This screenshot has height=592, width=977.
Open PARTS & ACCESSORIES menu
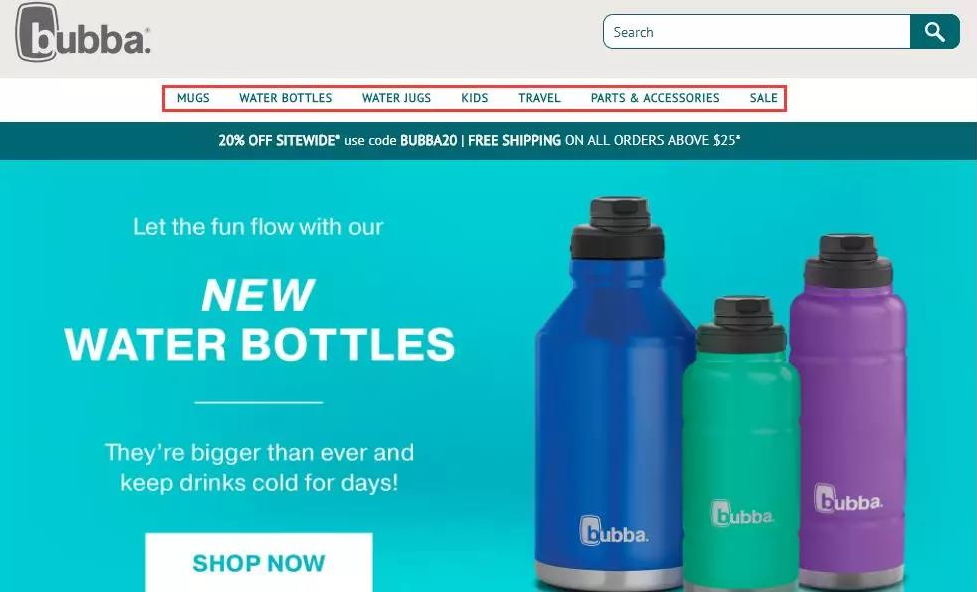[655, 98]
